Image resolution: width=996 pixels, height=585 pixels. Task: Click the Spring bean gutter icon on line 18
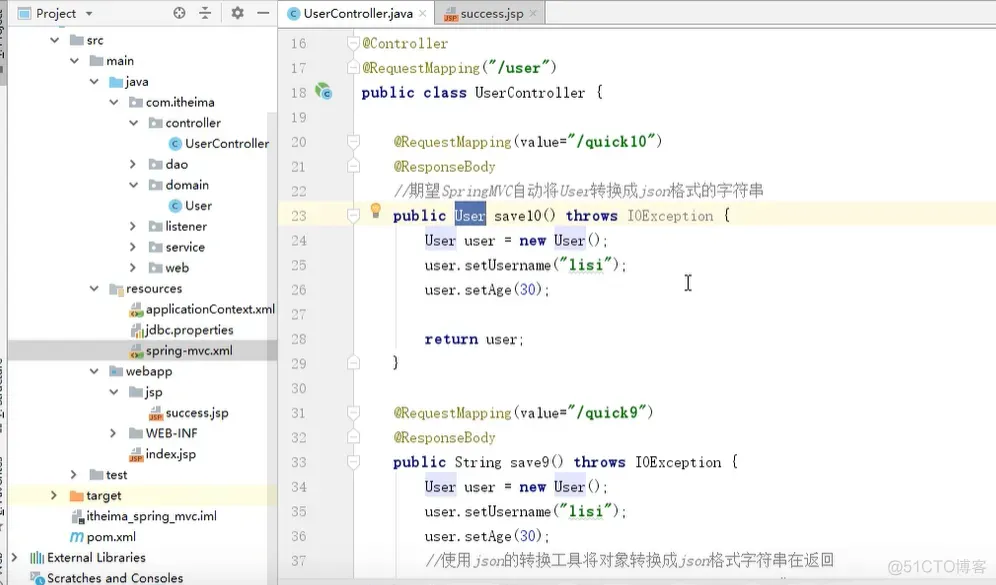coord(324,92)
